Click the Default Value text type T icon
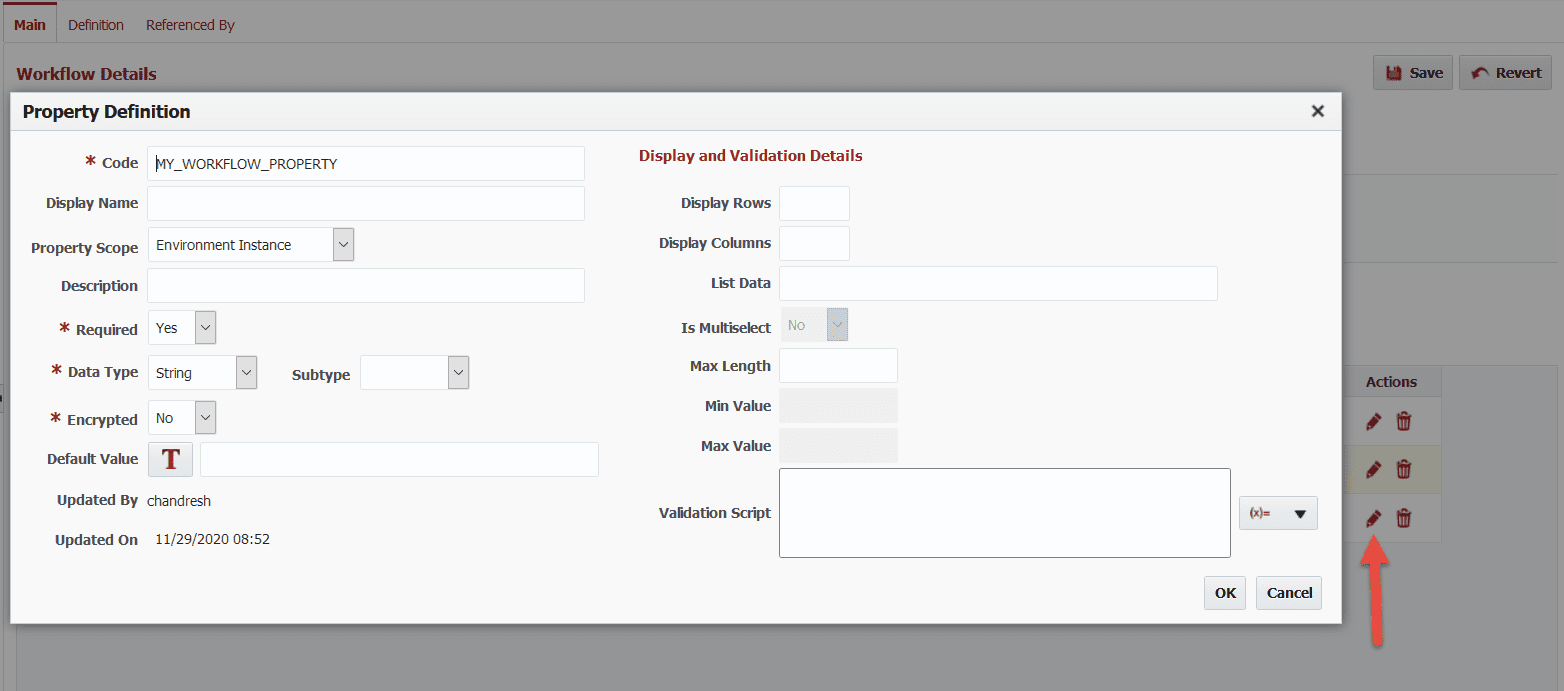Image resolution: width=1564 pixels, height=691 pixels. point(171,459)
